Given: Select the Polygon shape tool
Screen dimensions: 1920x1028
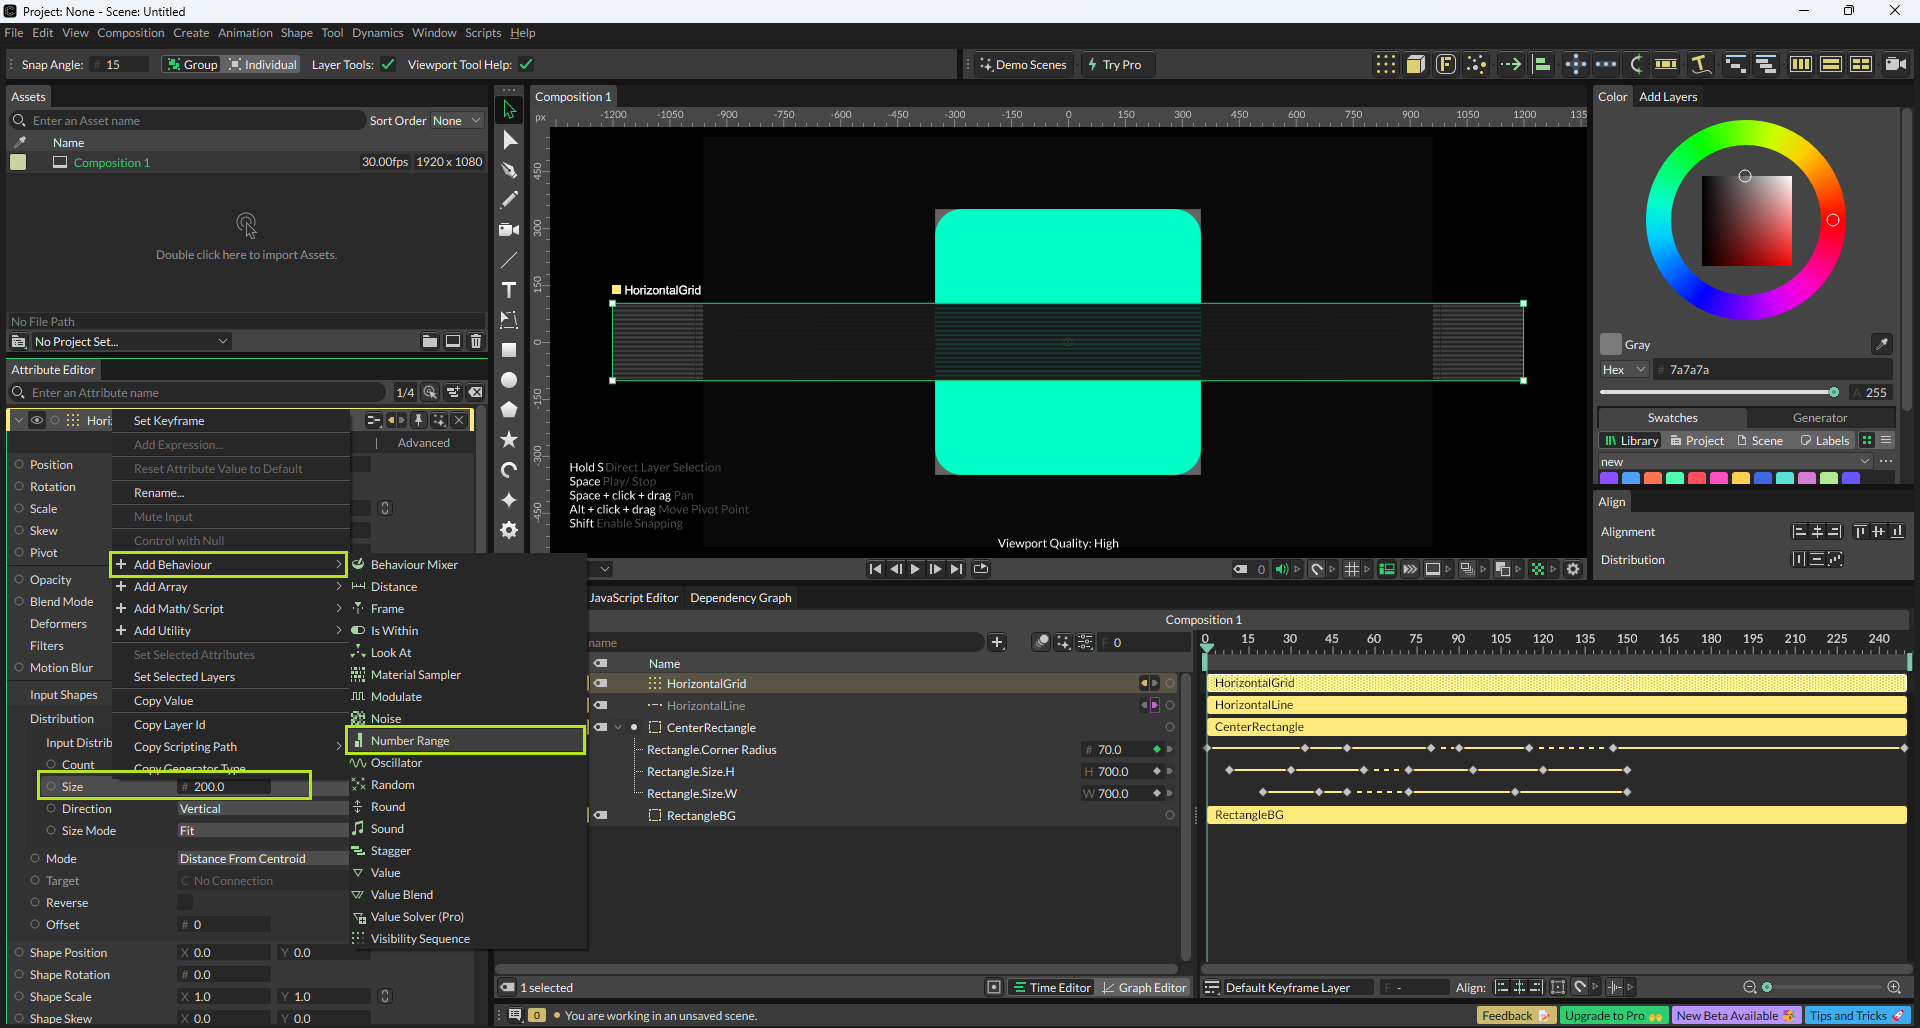Looking at the screenshot, I should [509, 410].
